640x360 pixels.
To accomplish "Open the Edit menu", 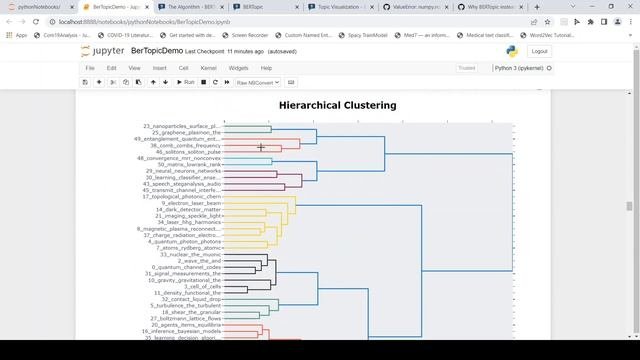I will click(x=111, y=68).
